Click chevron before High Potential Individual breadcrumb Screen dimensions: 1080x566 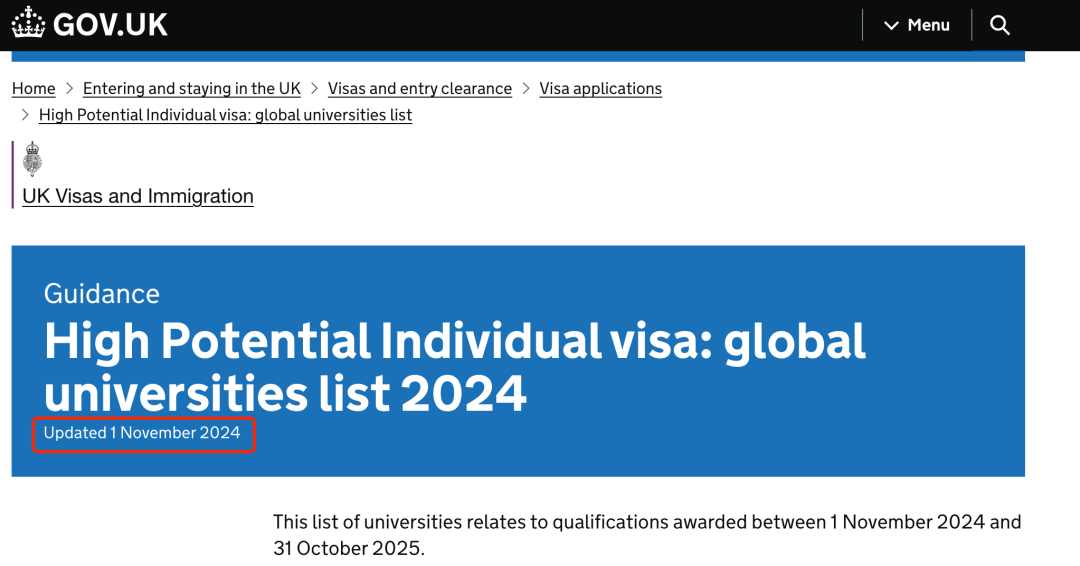(25, 115)
